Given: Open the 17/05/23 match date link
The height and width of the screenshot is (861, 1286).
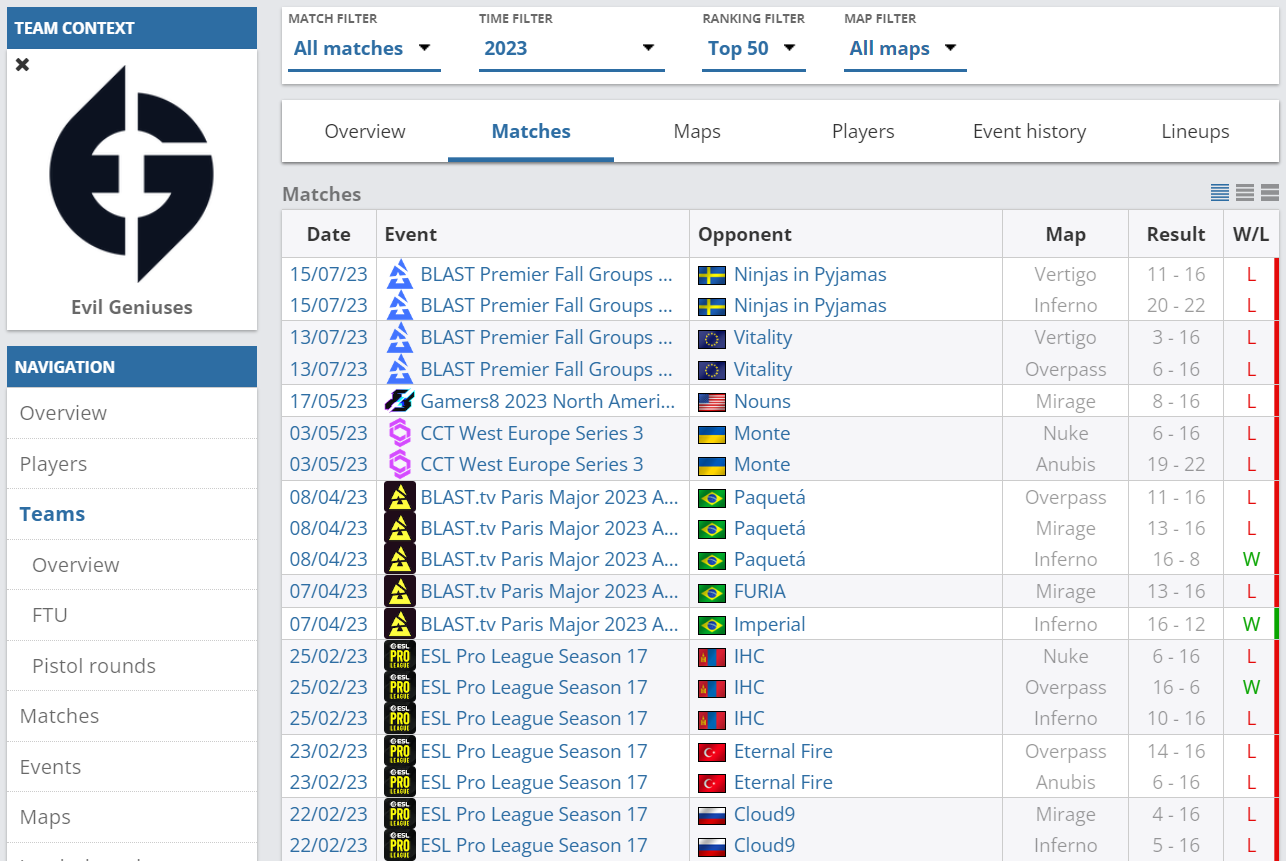Looking at the screenshot, I should click(329, 401).
